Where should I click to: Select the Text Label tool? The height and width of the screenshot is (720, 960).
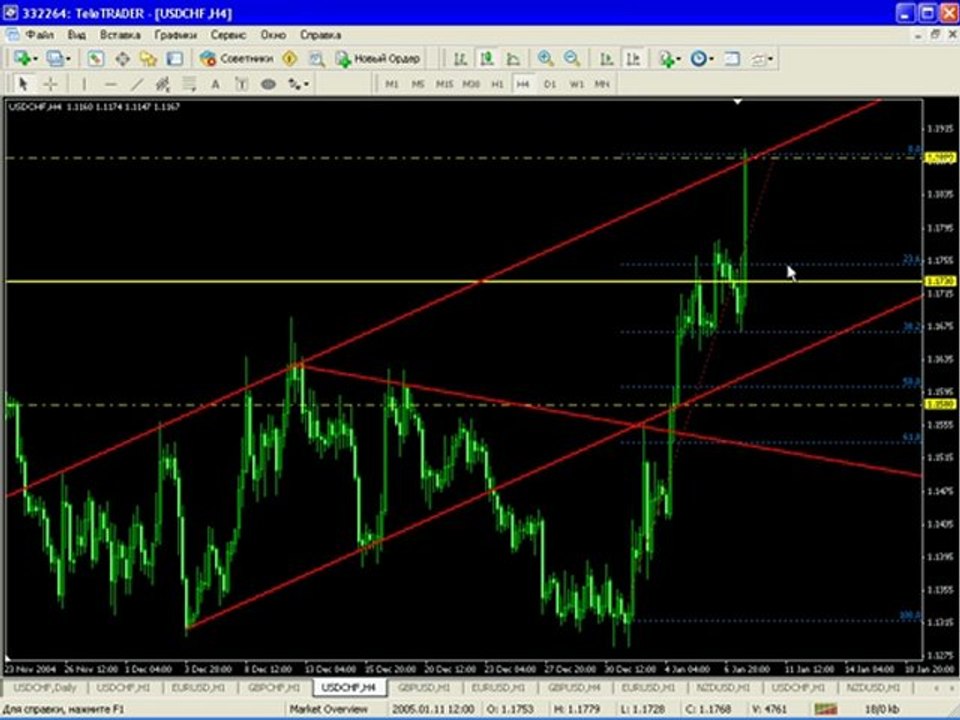(242, 84)
